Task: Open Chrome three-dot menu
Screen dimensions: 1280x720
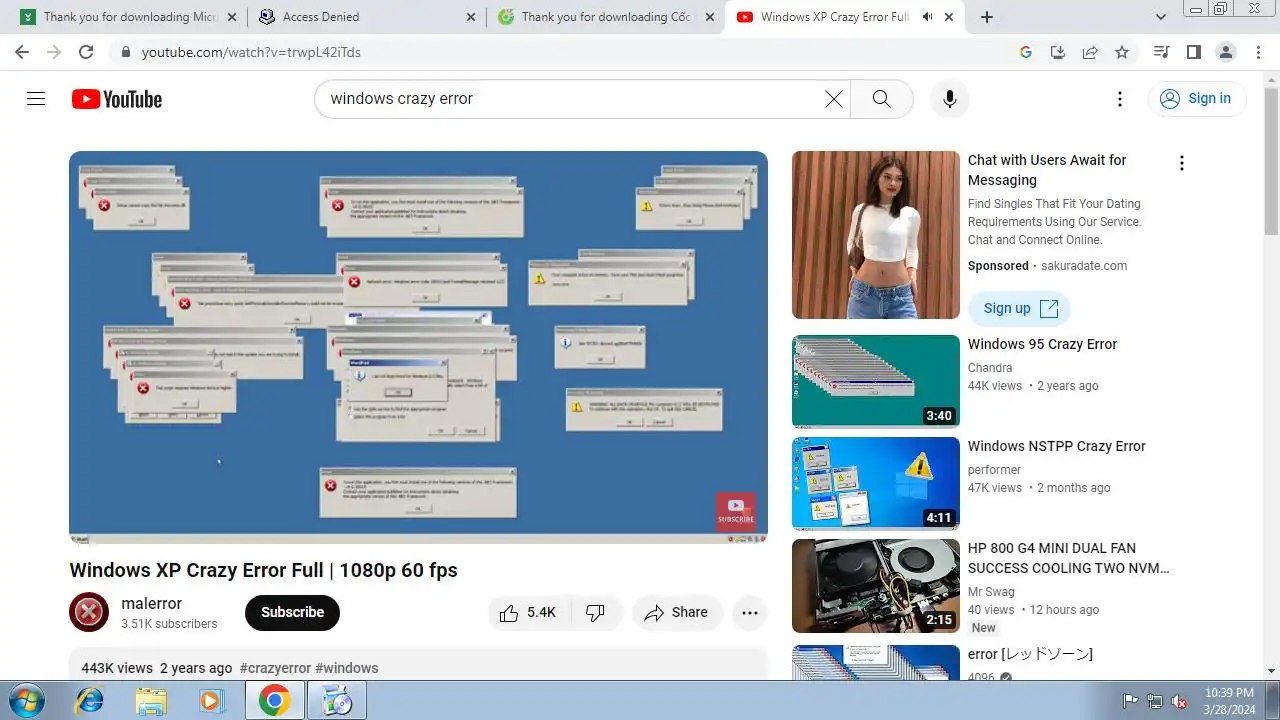Action: click(1258, 52)
